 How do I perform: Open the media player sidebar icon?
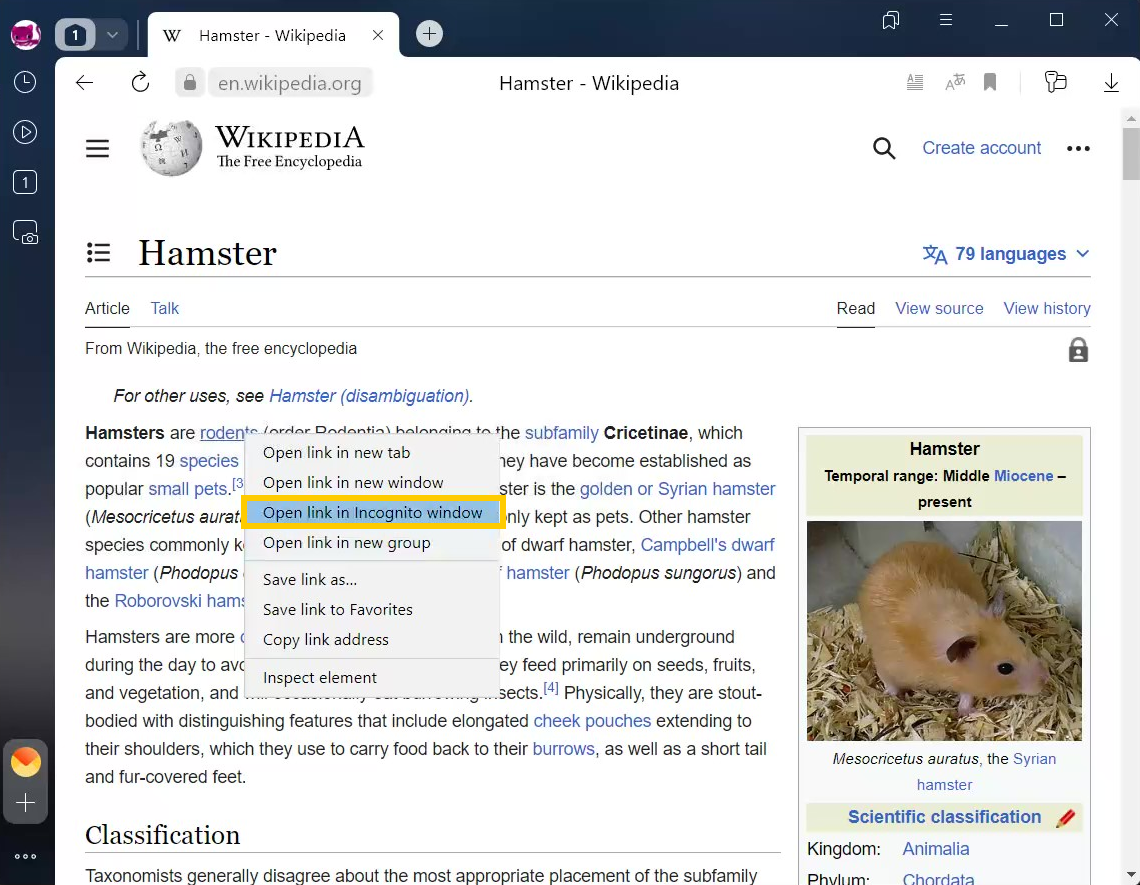[25, 132]
